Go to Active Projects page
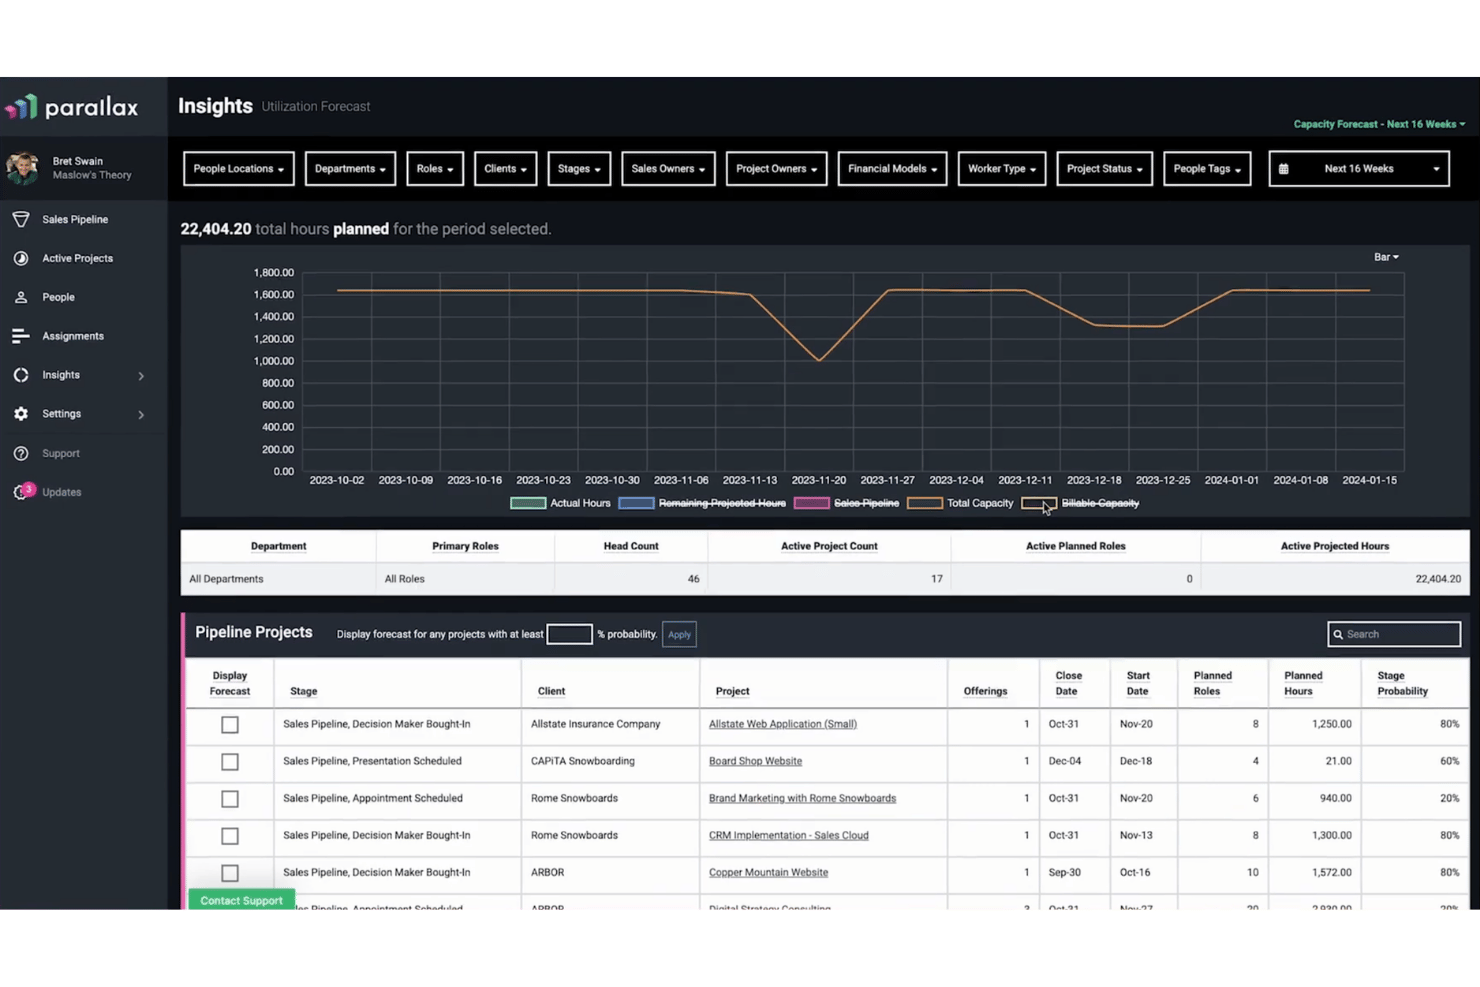This screenshot has width=1480, height=987. (x=78, y=258)
